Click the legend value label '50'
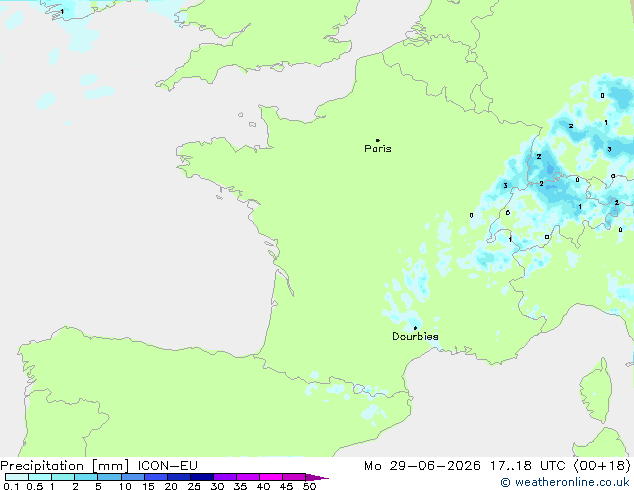The width and height of the screenshot is (634, 490). [x=309, y=486]
